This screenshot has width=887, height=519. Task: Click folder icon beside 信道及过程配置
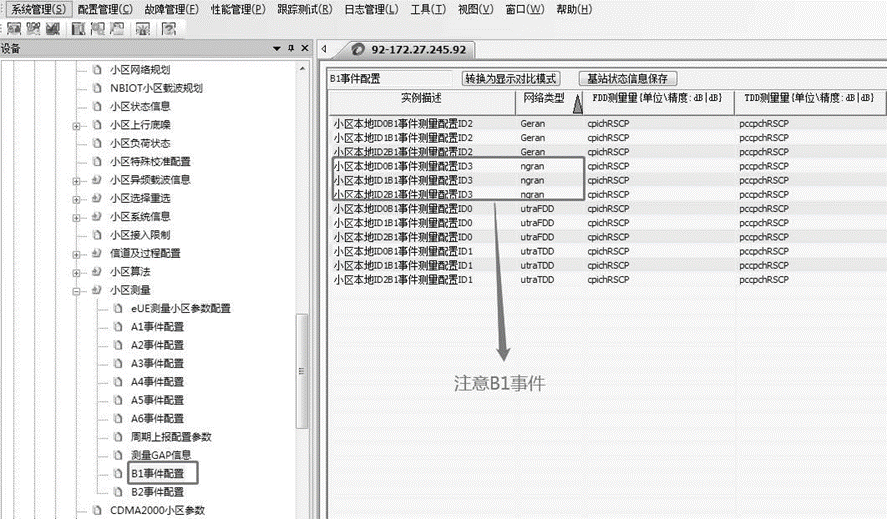(x=97, y=253)
